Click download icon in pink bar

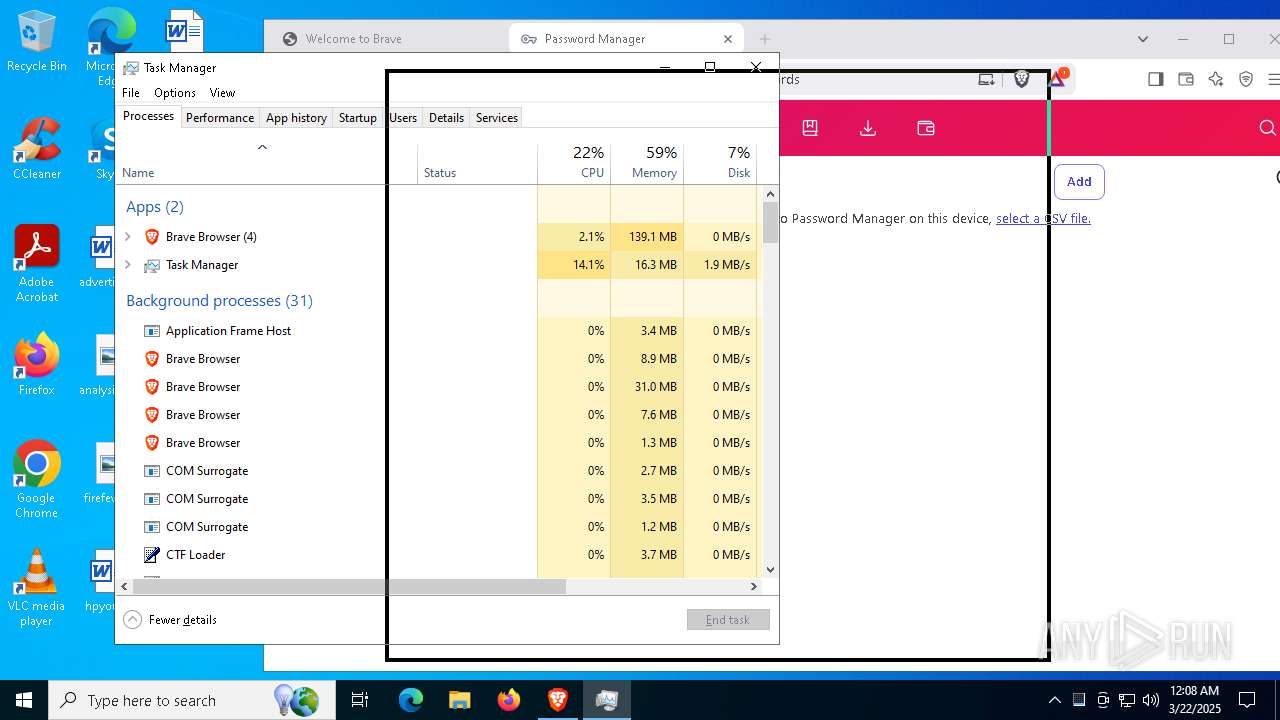[868, 128]
